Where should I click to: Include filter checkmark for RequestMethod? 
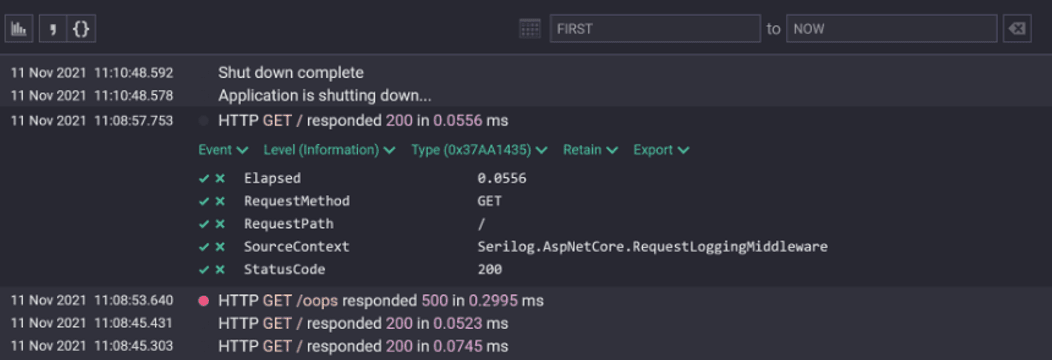click(205, 202)
